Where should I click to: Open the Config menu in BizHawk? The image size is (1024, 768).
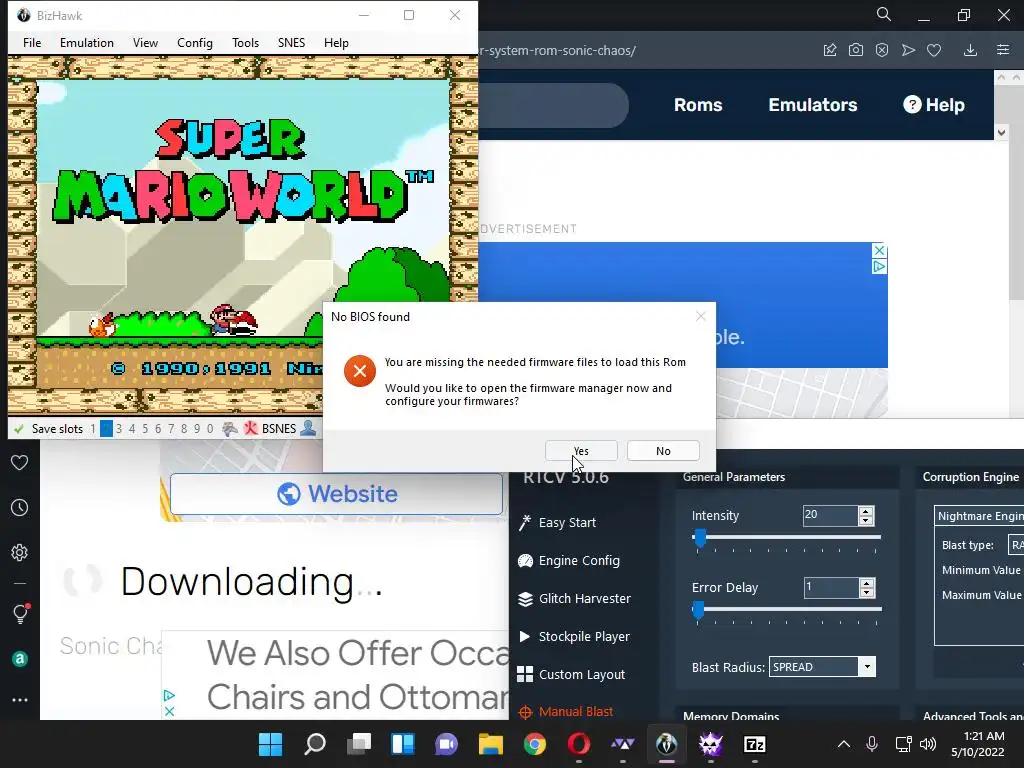pyautogui.click(x=195, y=42)
